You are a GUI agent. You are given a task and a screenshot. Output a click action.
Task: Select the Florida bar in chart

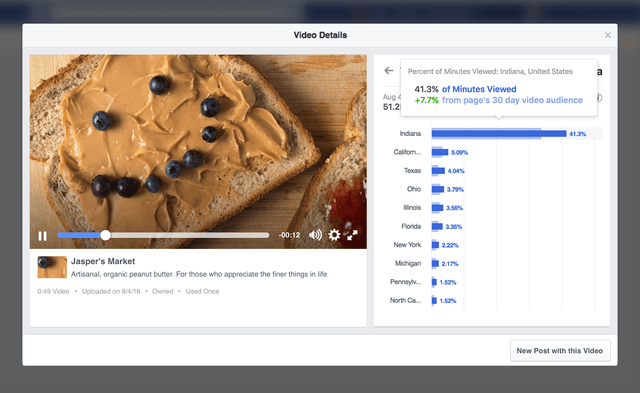(x=437, y=226)
